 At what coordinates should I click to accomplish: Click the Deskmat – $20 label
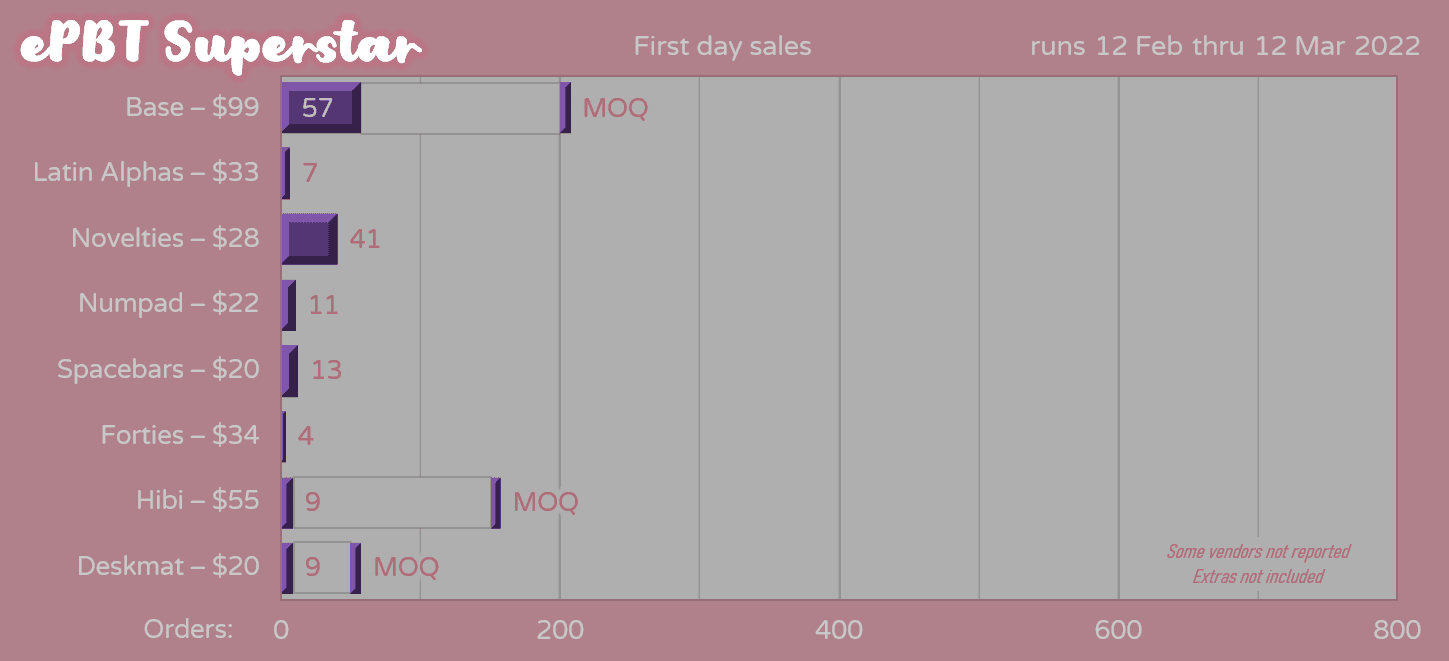coord(168,567)
